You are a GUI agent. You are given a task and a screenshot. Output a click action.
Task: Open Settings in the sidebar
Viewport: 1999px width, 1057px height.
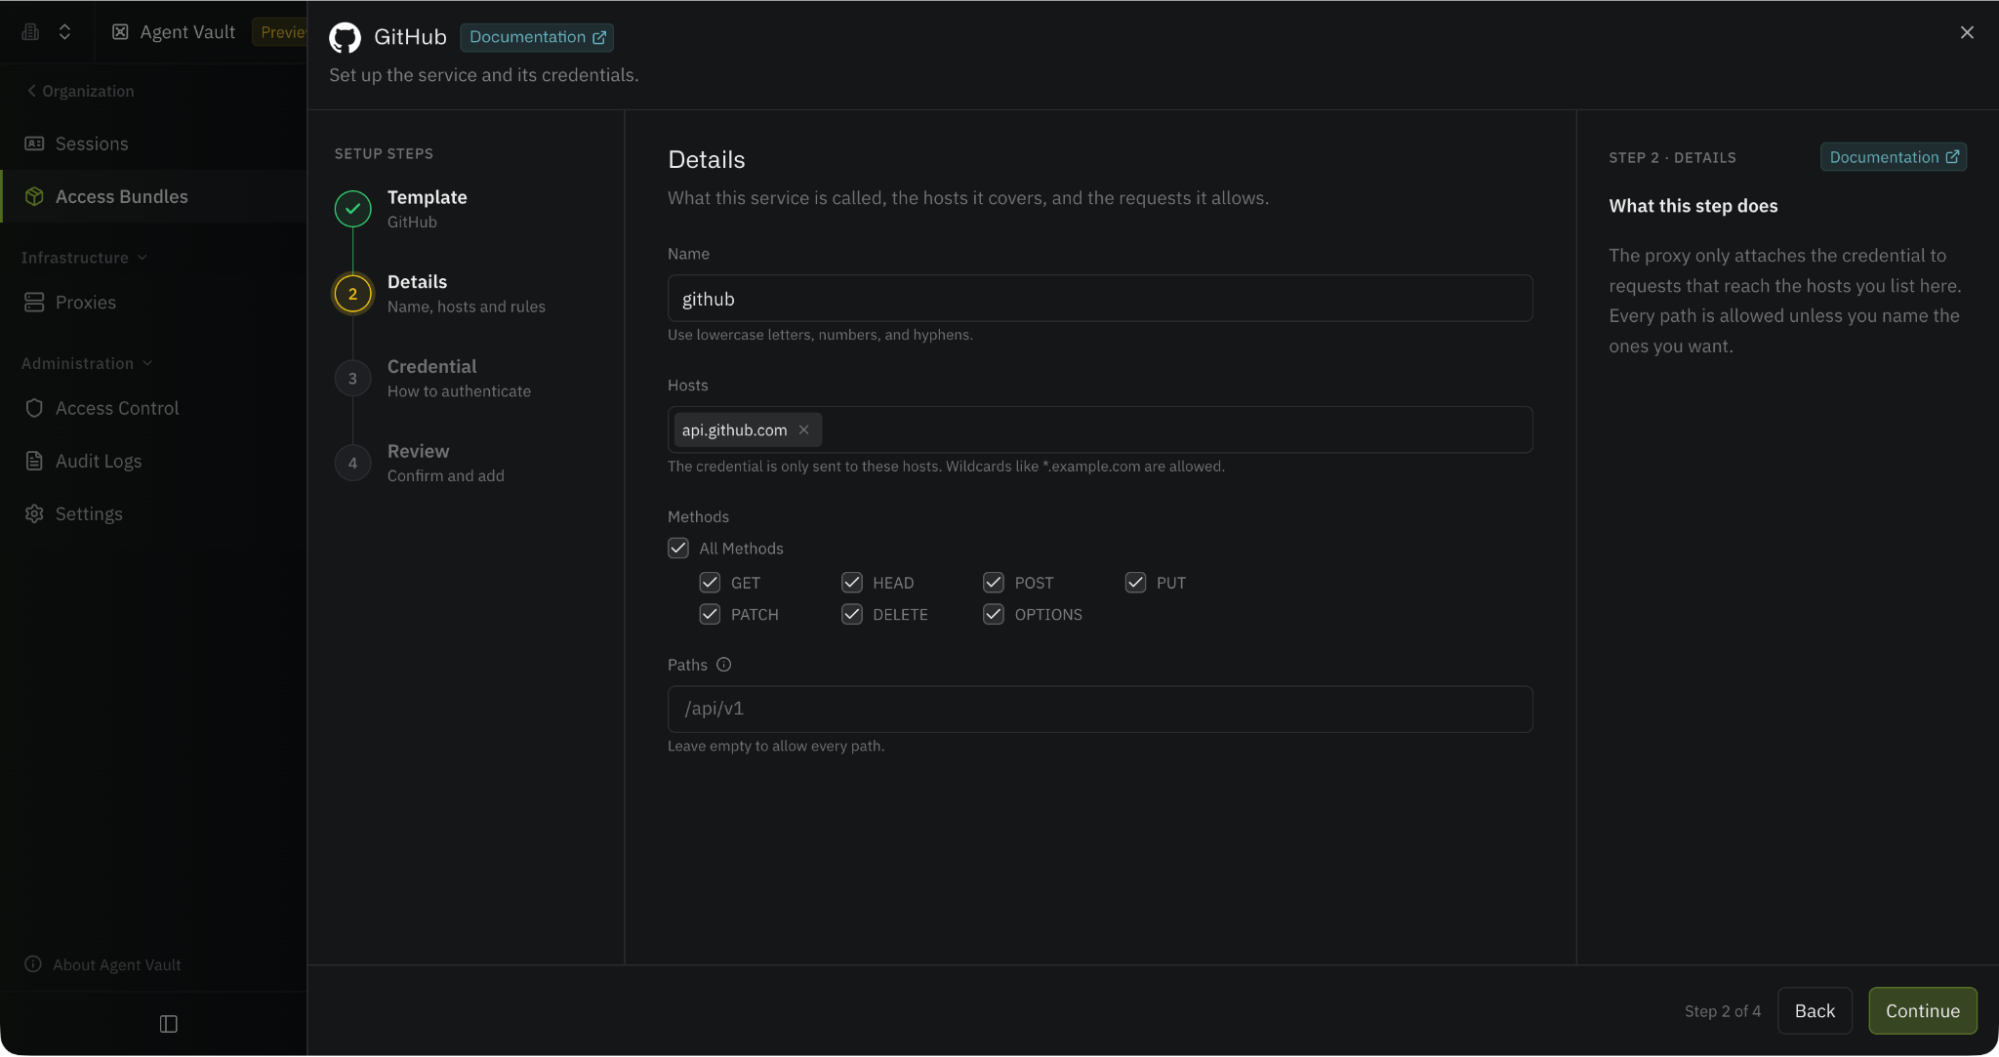pos(153,514)
